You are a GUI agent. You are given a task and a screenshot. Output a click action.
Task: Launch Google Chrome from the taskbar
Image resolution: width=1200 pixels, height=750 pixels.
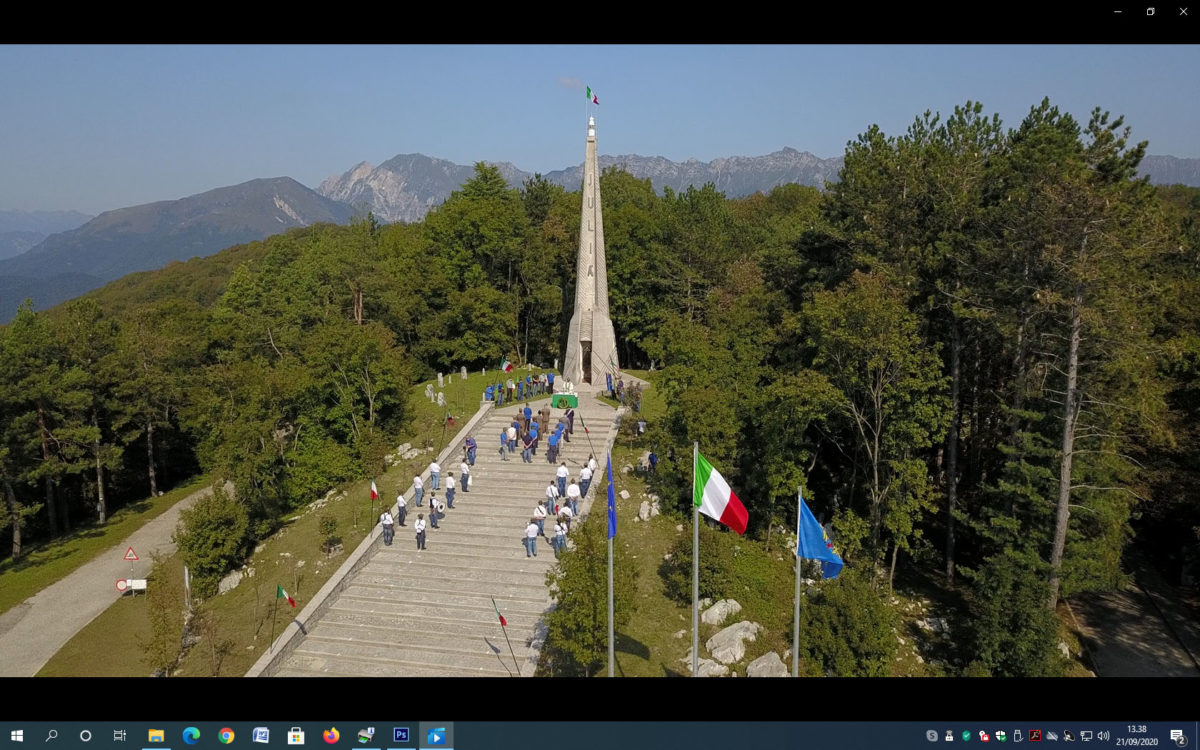(x=226, y=735)
